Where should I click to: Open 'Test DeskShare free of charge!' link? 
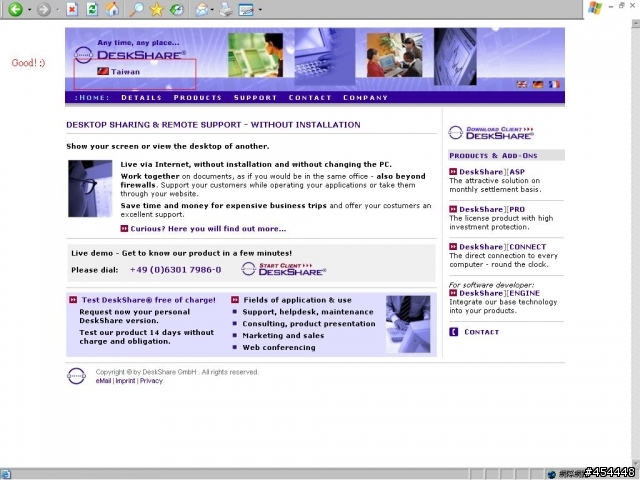[149, 300]
